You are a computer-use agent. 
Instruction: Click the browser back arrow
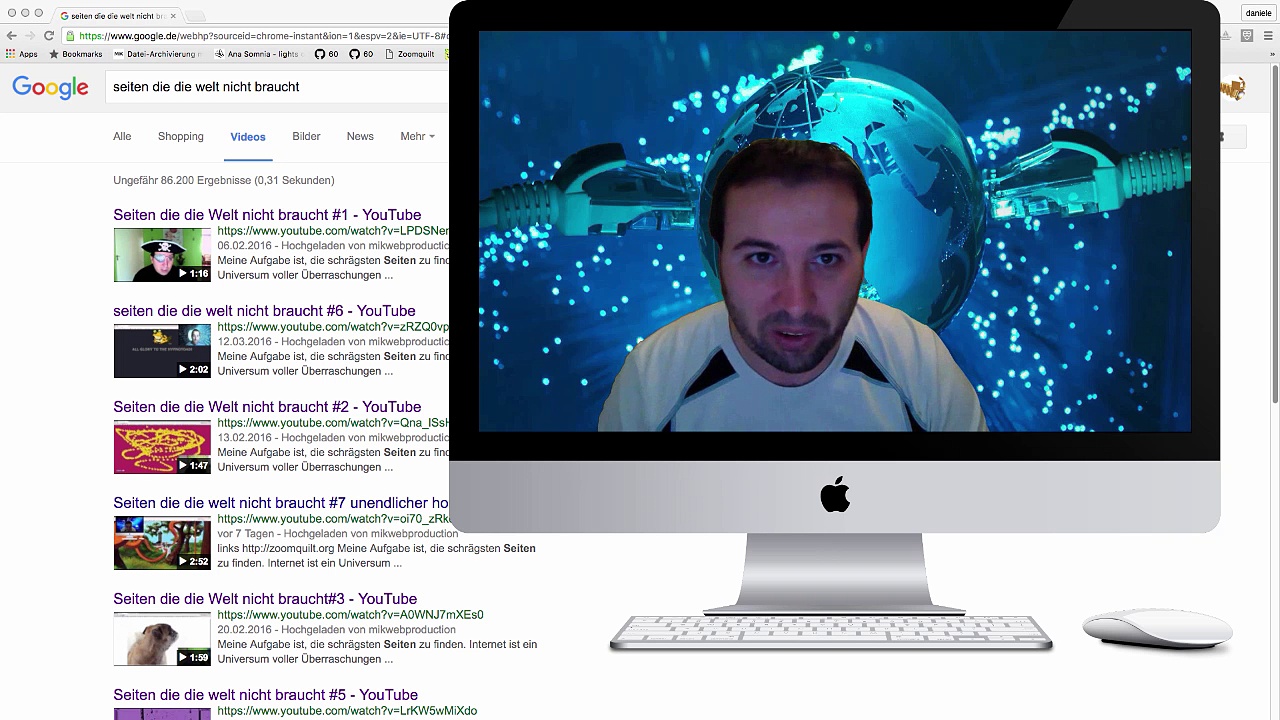[x=12, y=35]
